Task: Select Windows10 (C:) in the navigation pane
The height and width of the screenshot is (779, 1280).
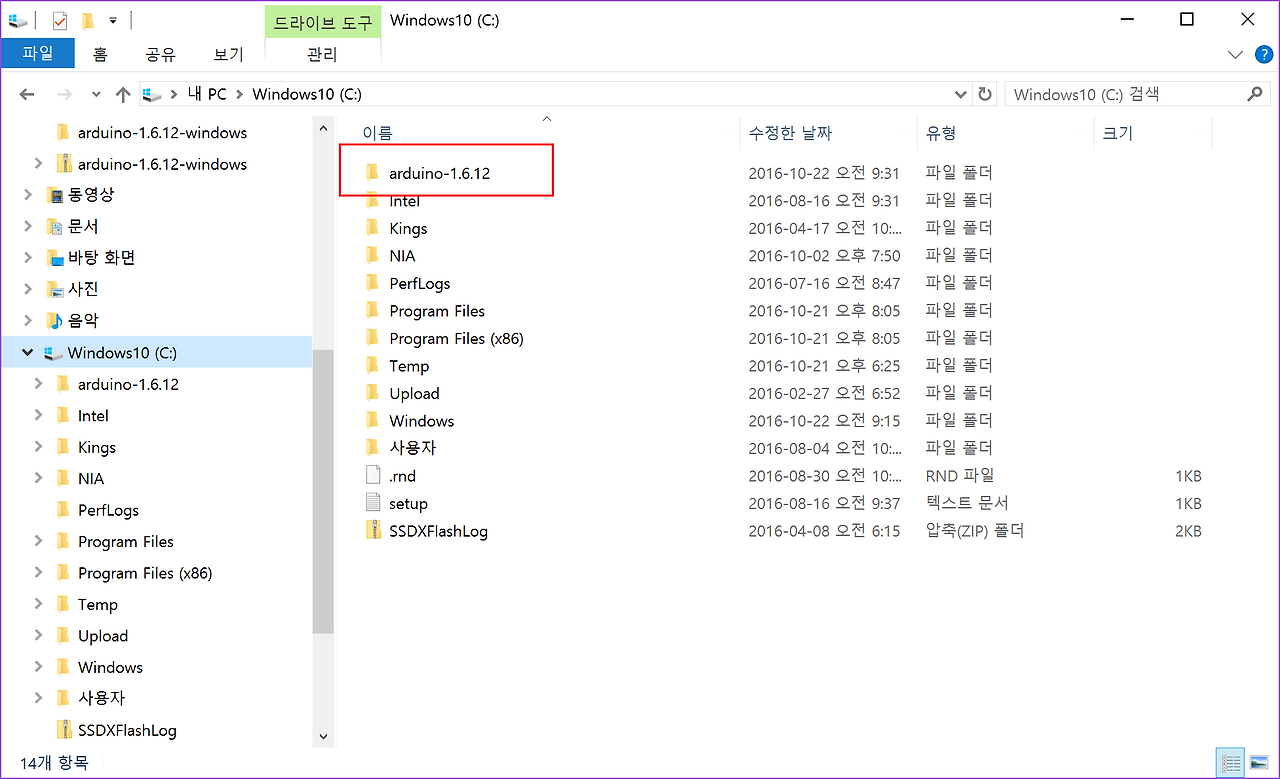Action: (122, 353)
